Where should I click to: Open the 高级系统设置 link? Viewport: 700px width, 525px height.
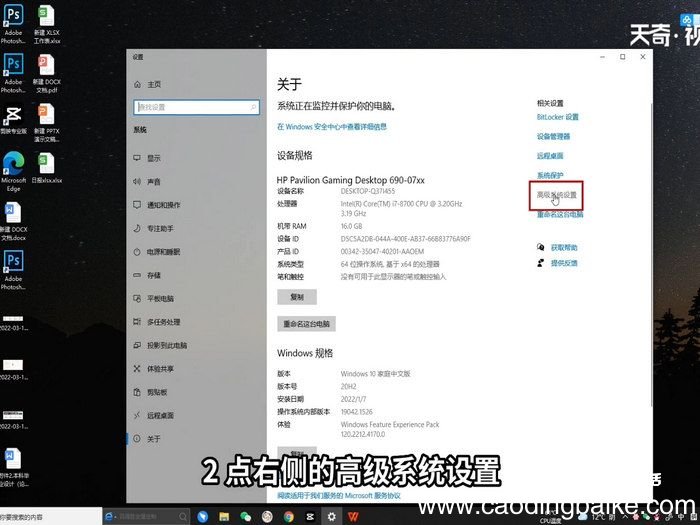[x=557, y=195]
